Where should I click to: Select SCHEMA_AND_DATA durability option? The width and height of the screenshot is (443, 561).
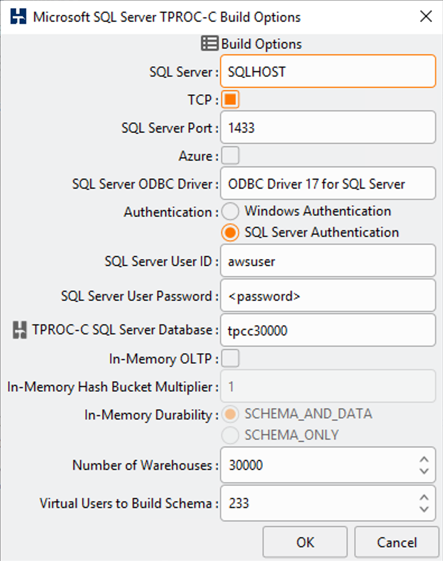(x=230, y=414)
